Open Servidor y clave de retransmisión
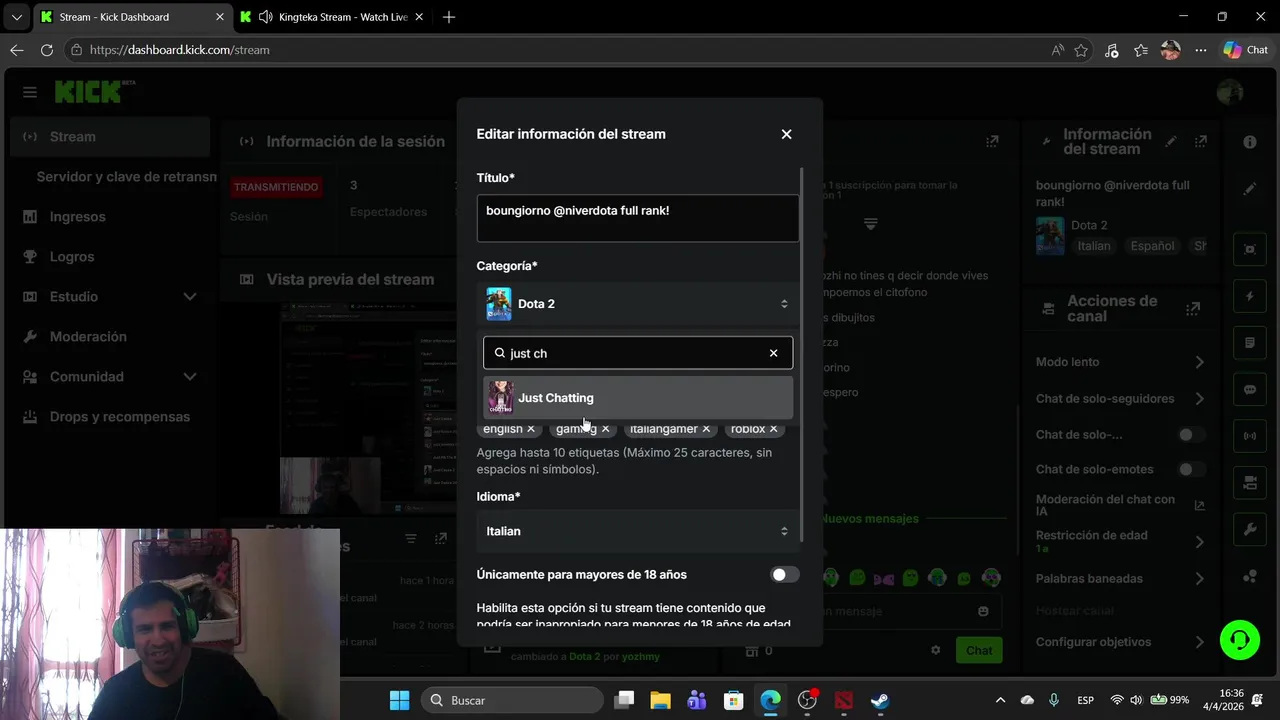This screenshot has height=720, width=1280. click(x=126, y=176)
